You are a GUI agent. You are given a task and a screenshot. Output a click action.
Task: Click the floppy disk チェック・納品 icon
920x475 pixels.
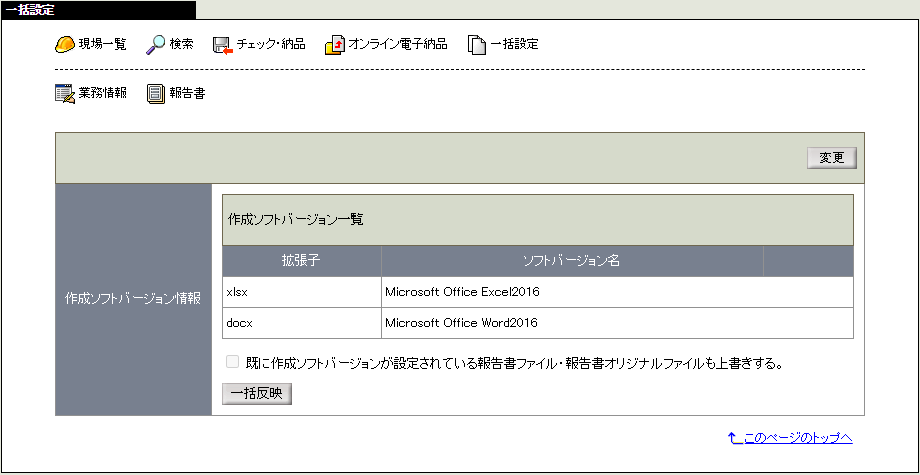223,45
